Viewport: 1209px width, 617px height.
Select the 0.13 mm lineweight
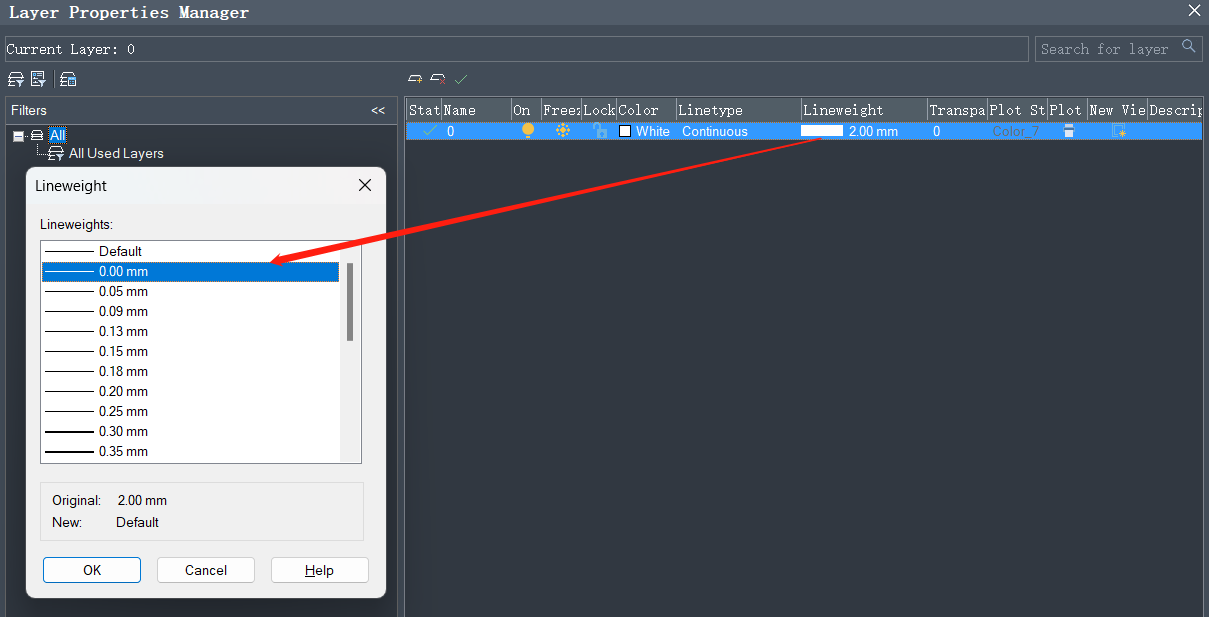click(x=190, y=331)
